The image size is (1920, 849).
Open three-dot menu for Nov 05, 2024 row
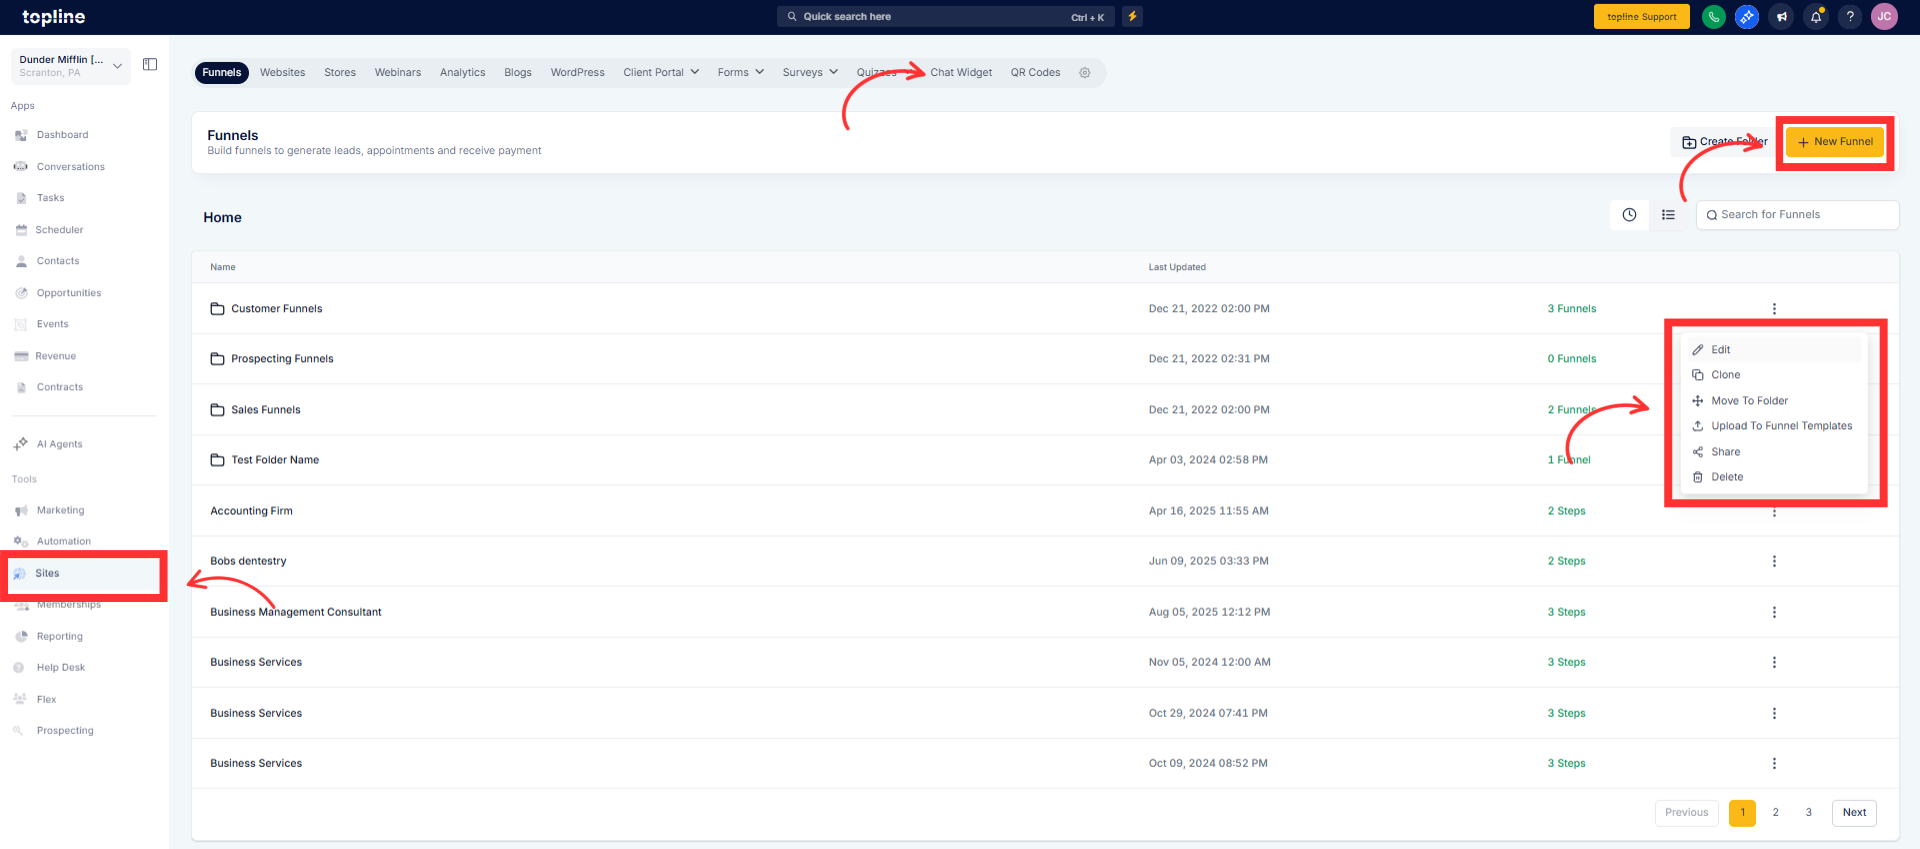pyautogui.click(x=1774, y=662)
